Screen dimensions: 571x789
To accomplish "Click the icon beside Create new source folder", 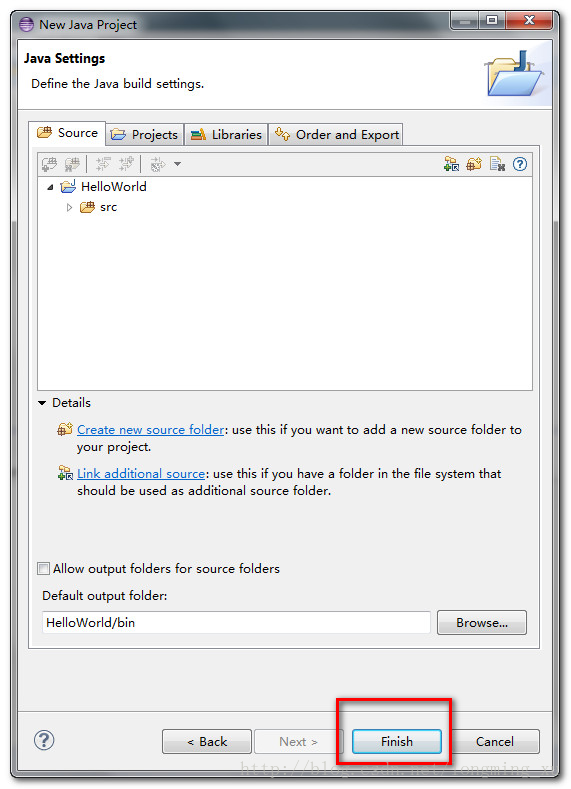I will [65, 429].
